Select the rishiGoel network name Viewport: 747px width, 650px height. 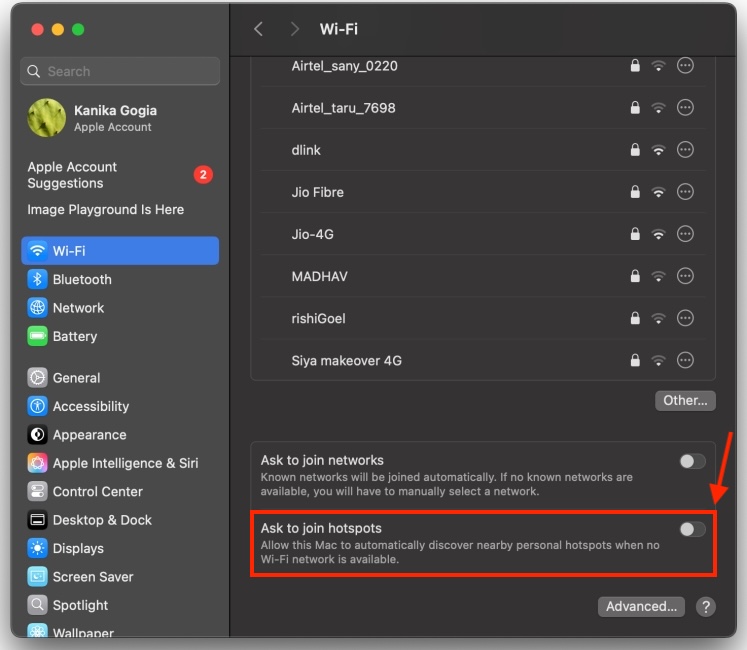(x=318, y=318)
